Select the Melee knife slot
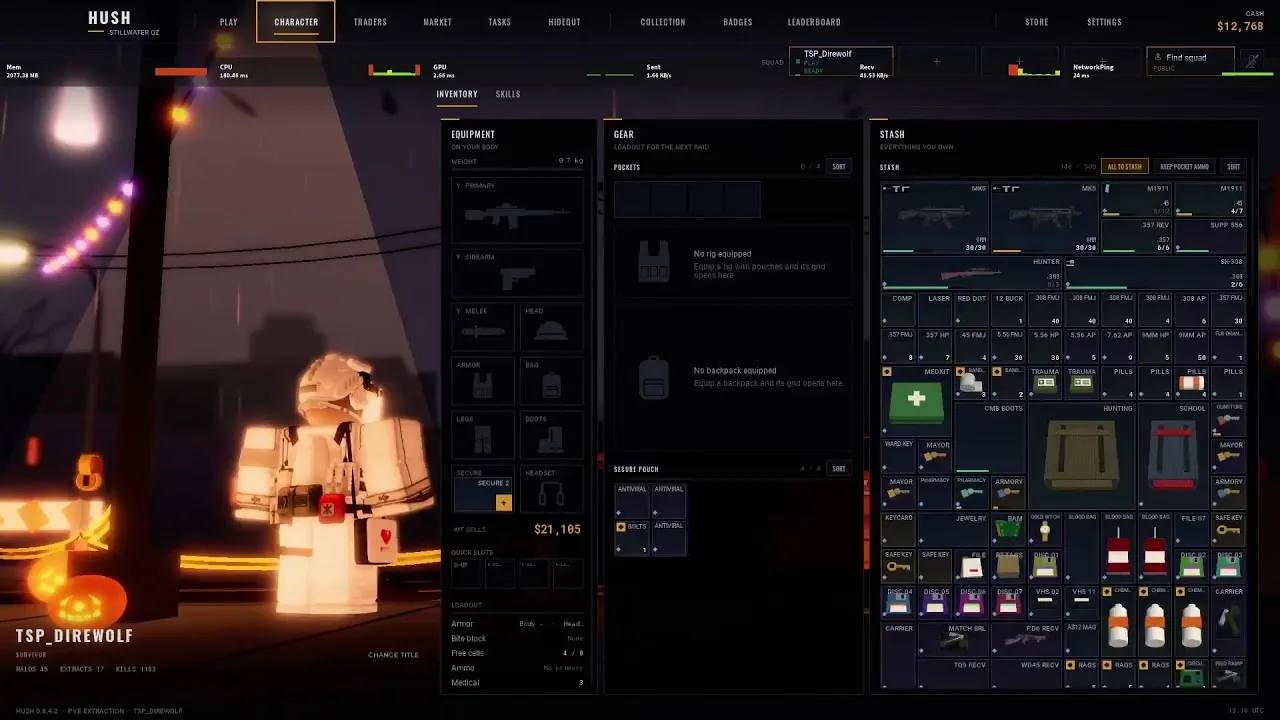The width and height of the screenshot is (1280, 720). [483, 327]
